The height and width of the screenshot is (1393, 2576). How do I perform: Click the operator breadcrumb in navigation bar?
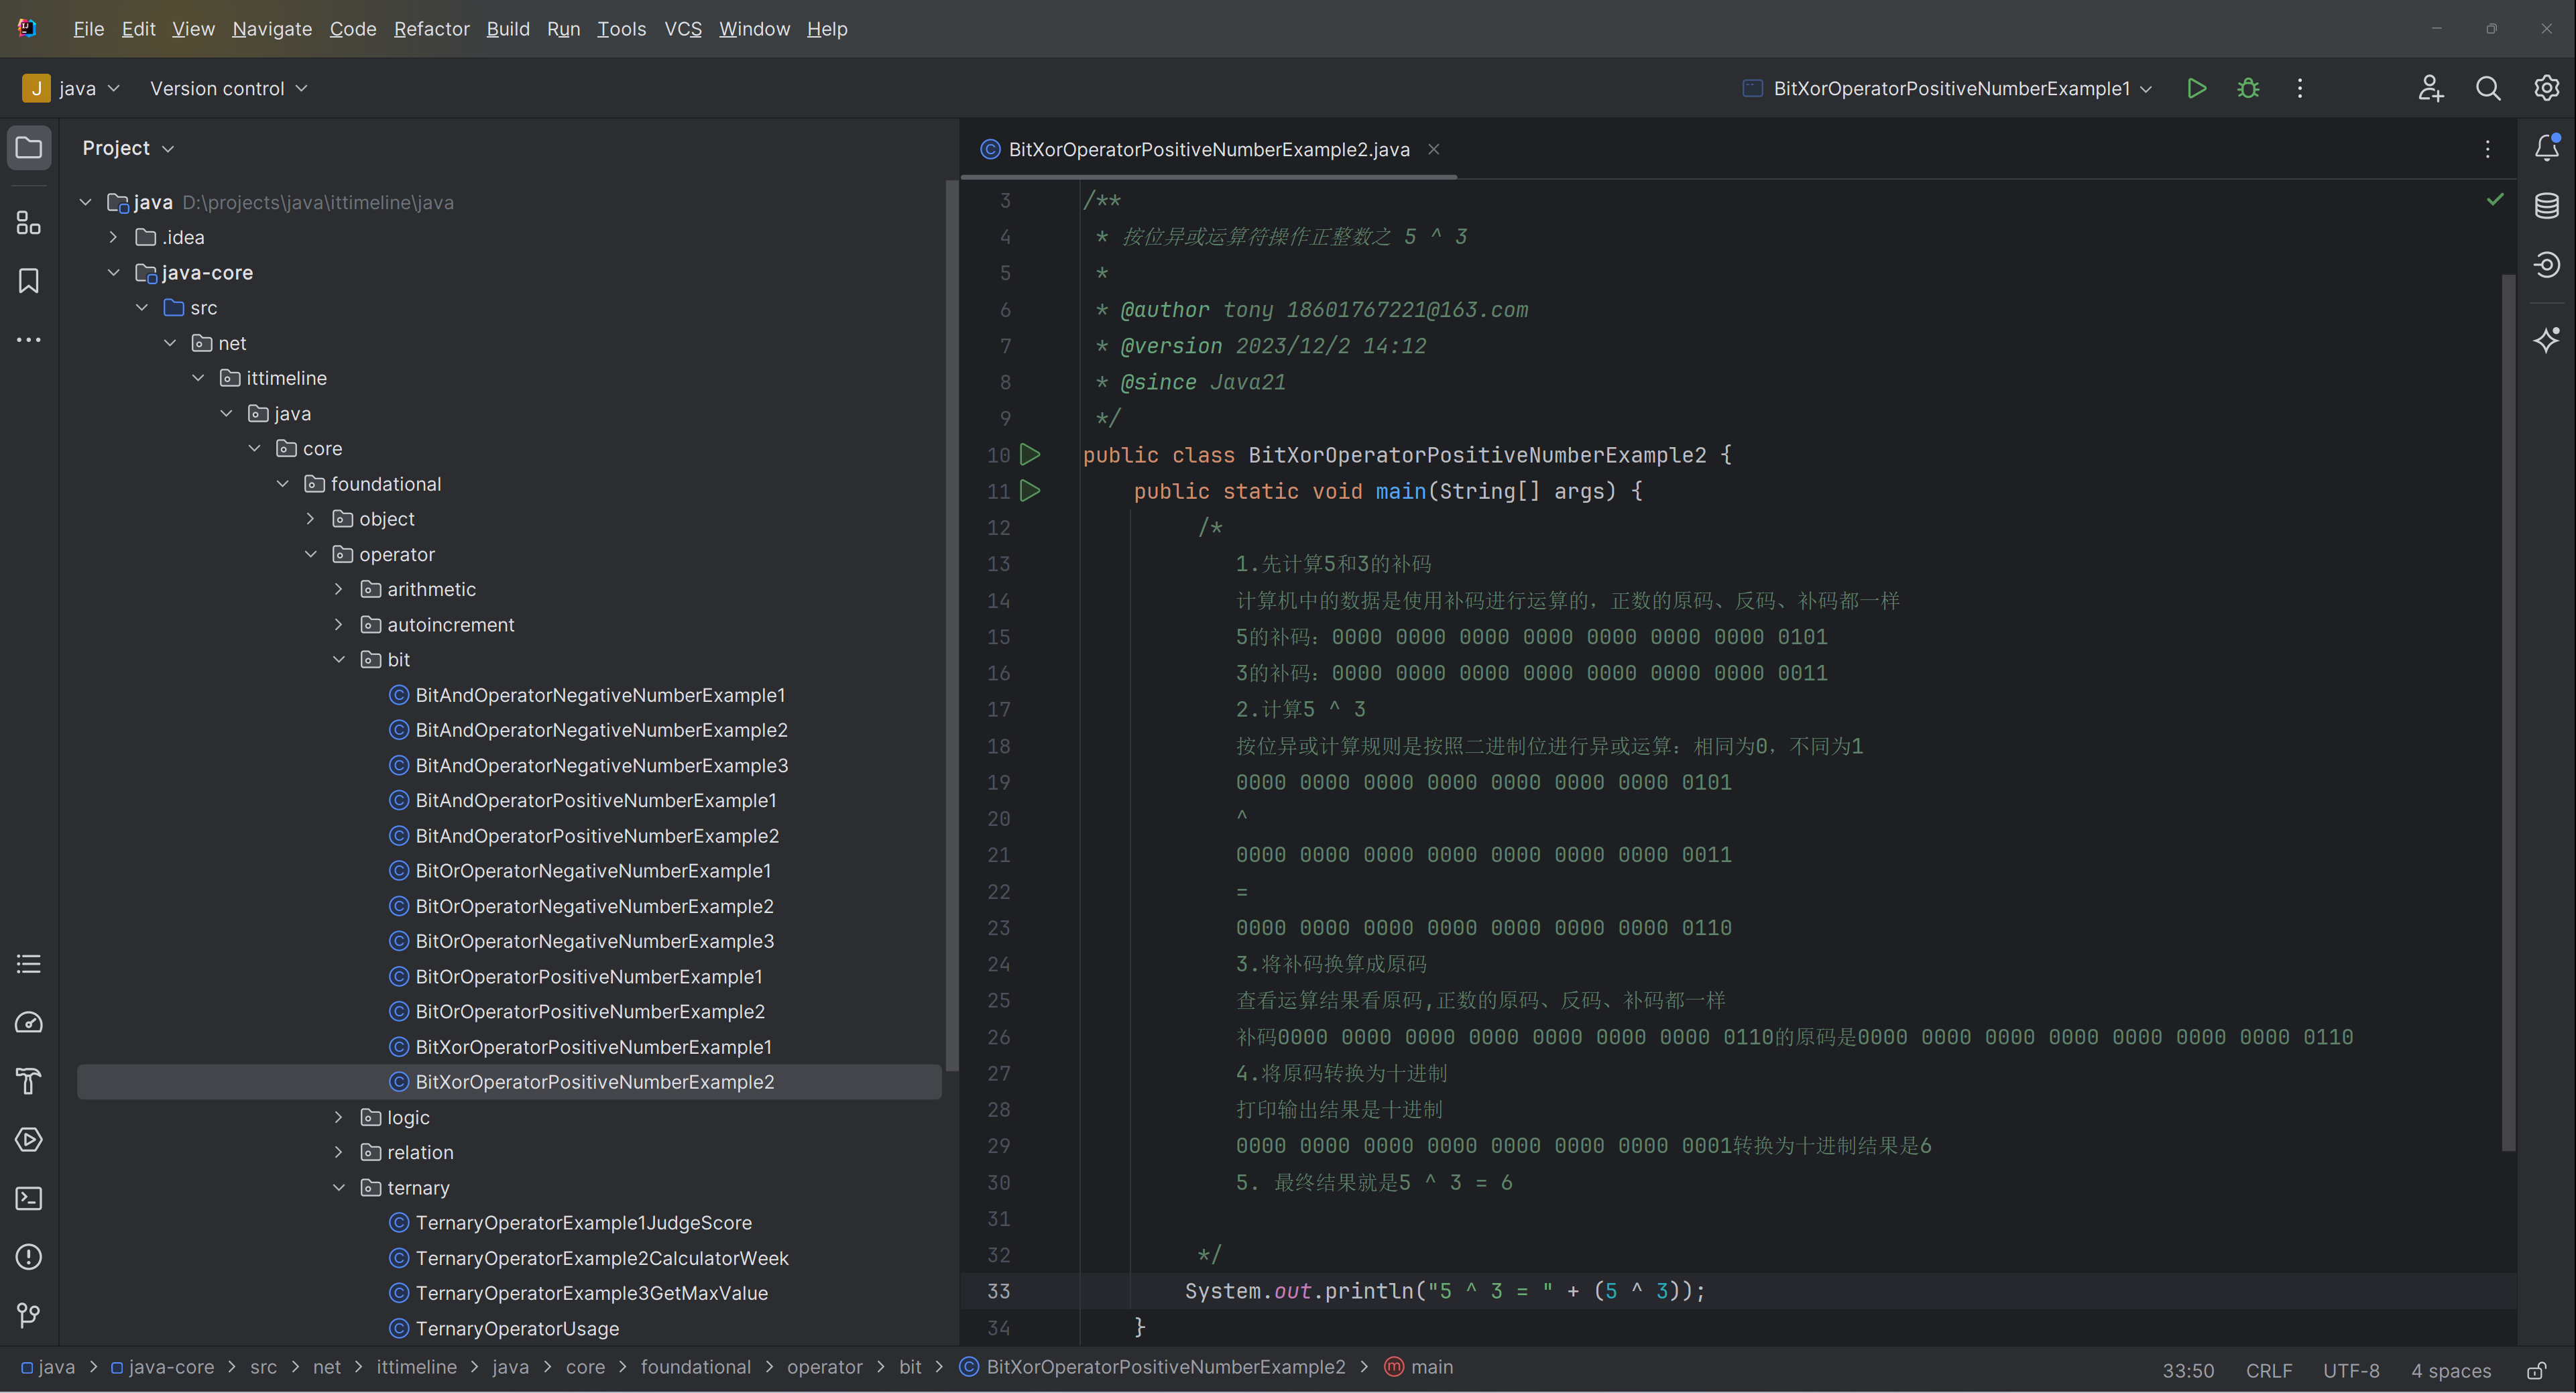pyautogui.click(x=824, y=1367)
